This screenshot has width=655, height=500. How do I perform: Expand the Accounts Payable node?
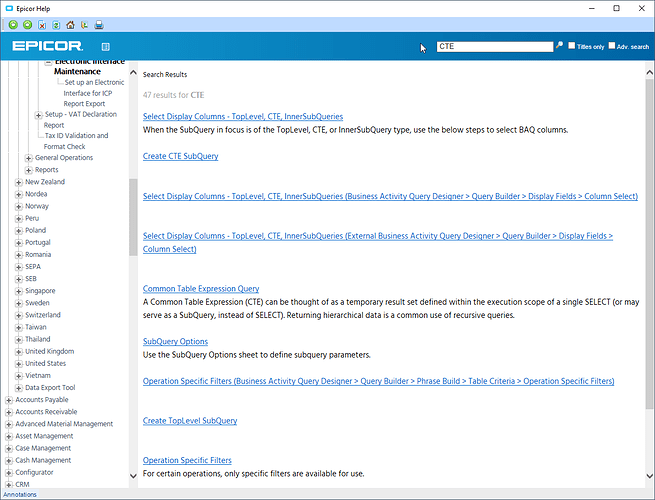pyautogui.click(x=8, y=400)
